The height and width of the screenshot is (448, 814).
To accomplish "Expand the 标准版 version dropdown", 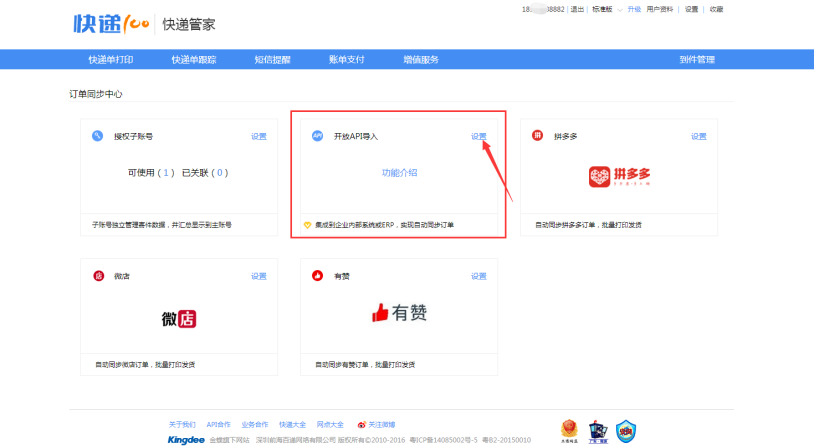I will point(620,9).
